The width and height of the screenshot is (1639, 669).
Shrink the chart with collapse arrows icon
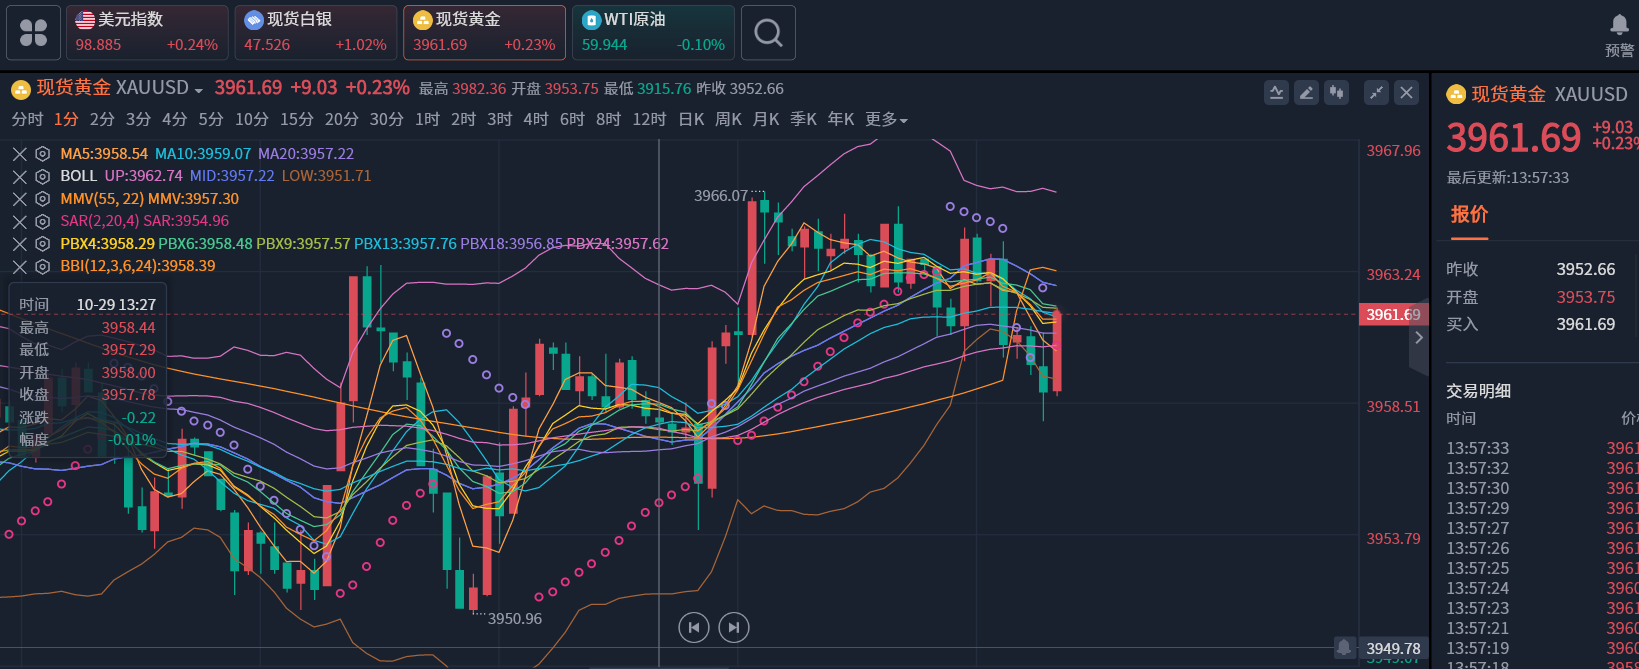click(1377, 93)
